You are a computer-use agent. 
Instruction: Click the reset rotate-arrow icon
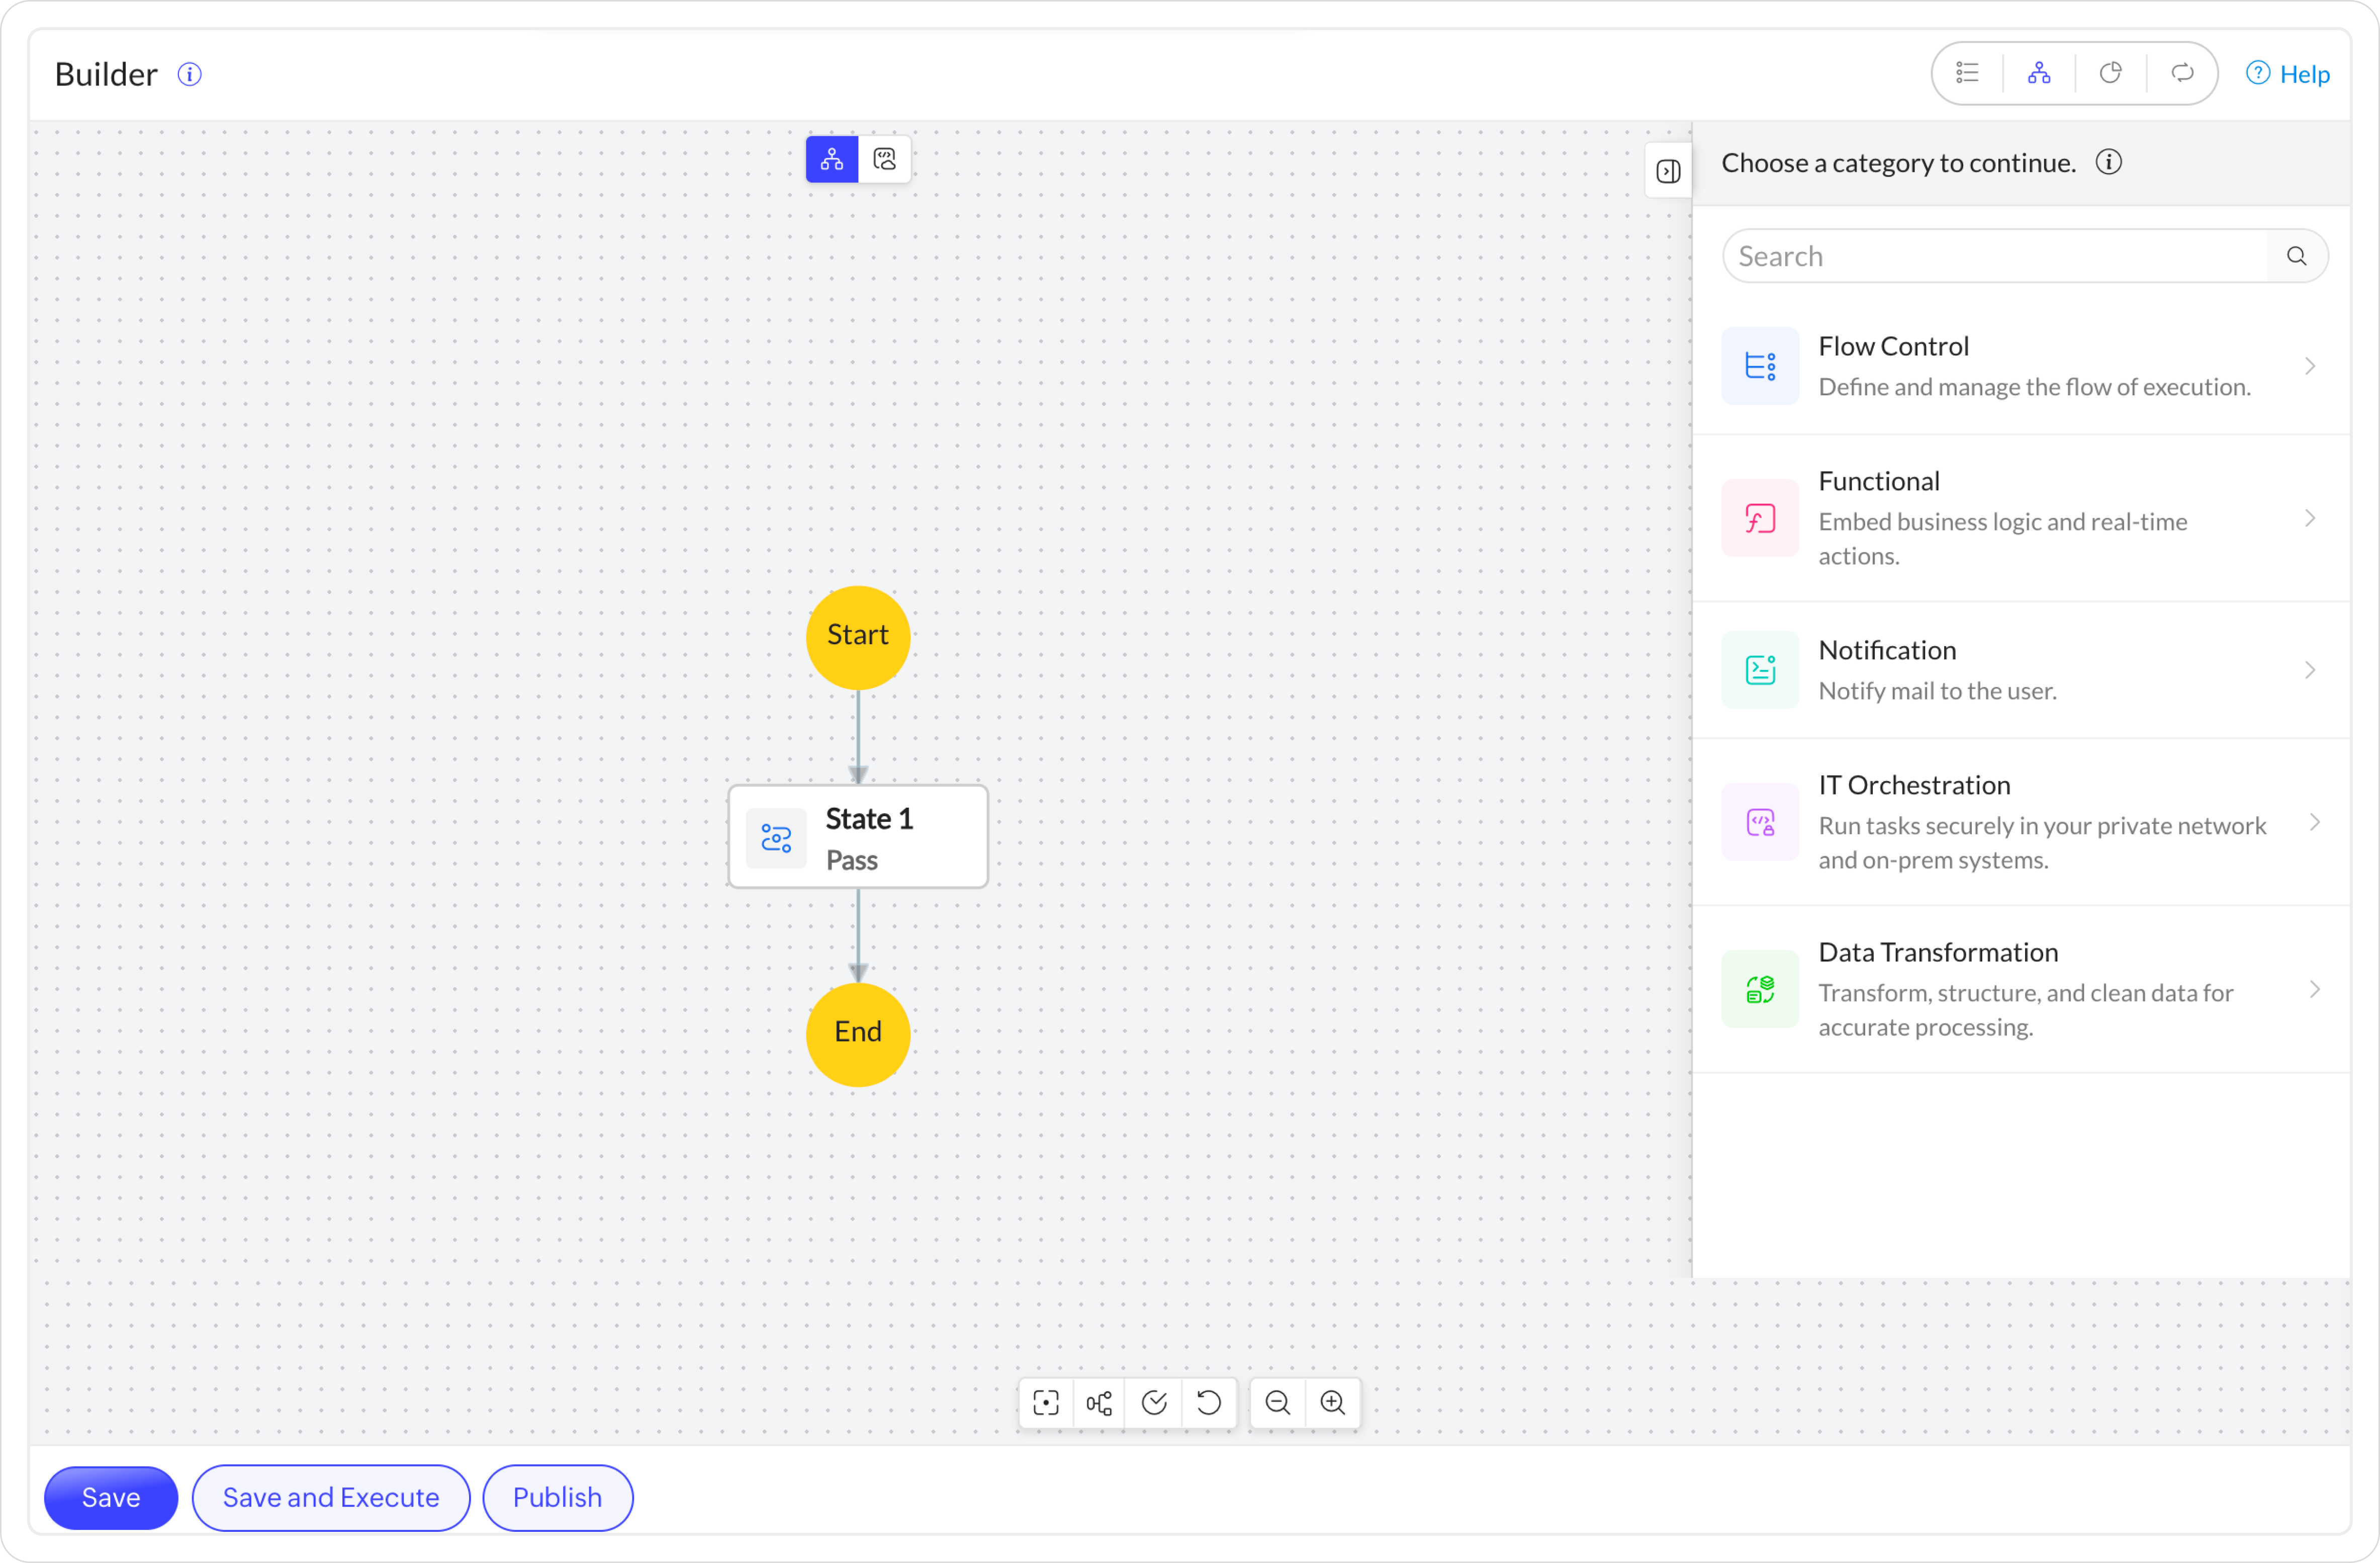(1209, 1403)
